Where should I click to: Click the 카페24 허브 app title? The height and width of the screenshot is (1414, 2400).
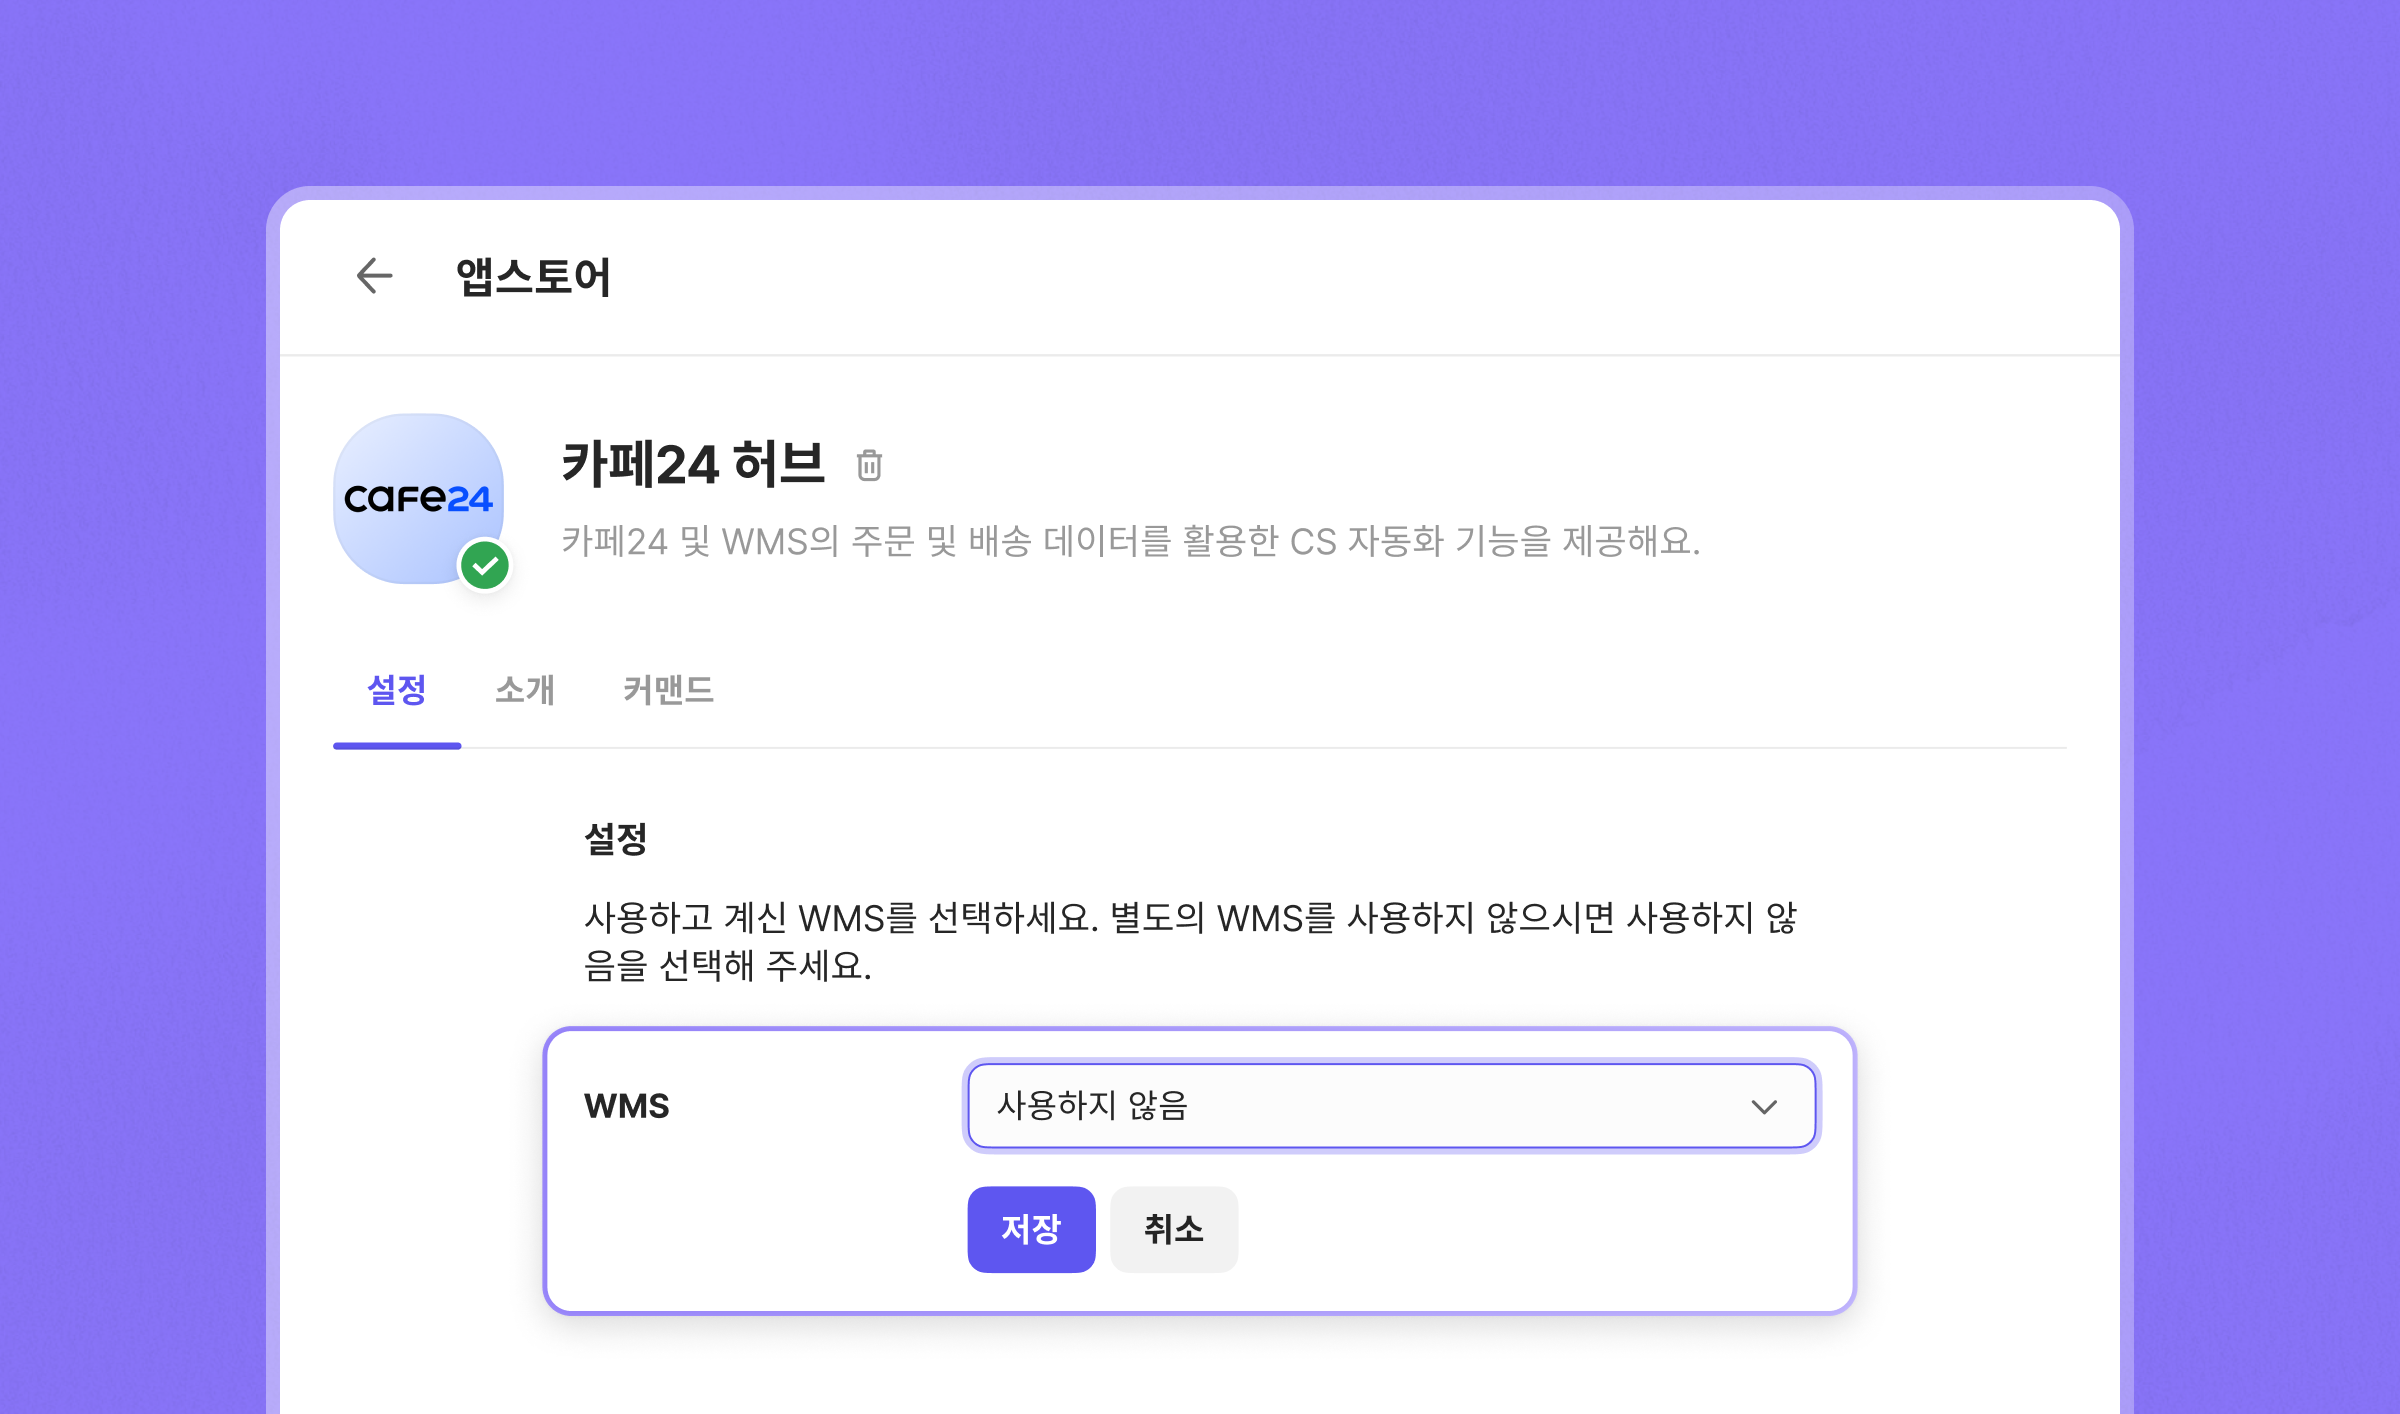[x=693, y=464]
